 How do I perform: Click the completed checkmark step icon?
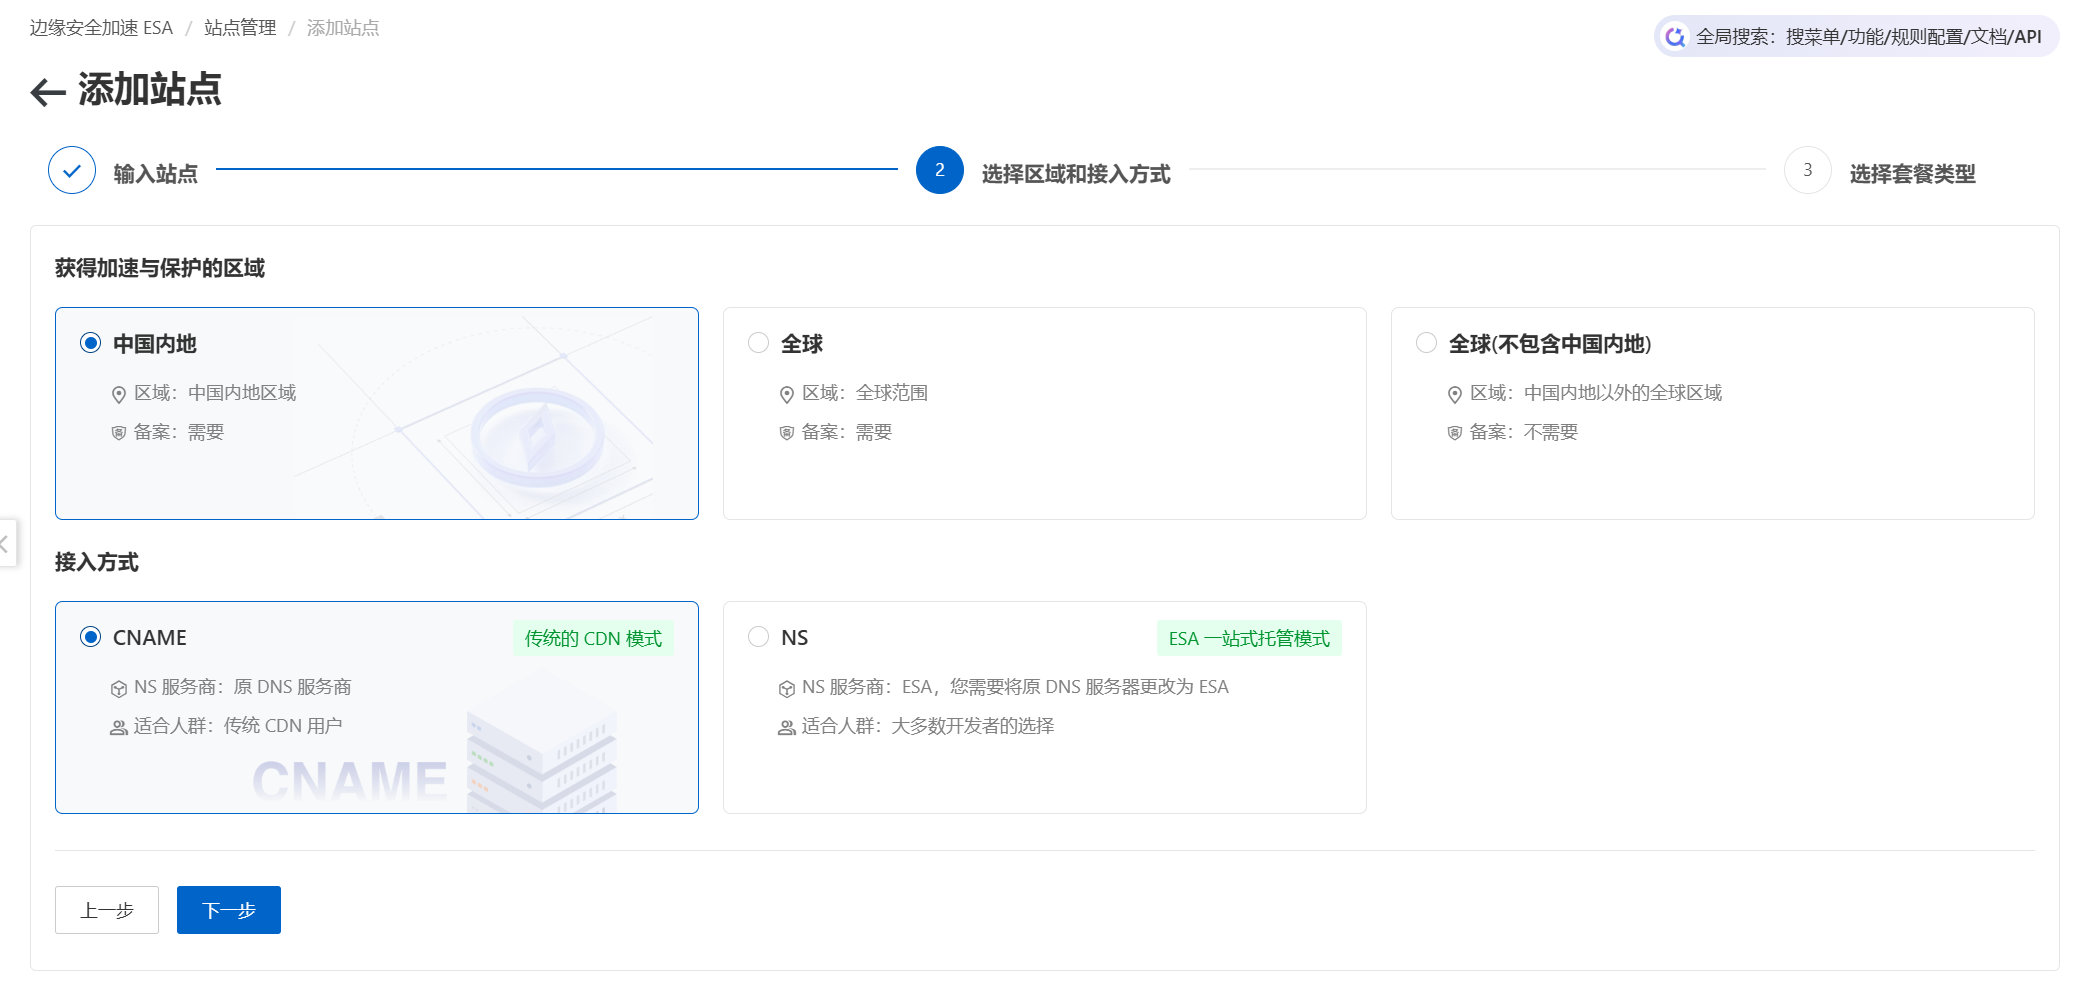[x=72, y=171]
